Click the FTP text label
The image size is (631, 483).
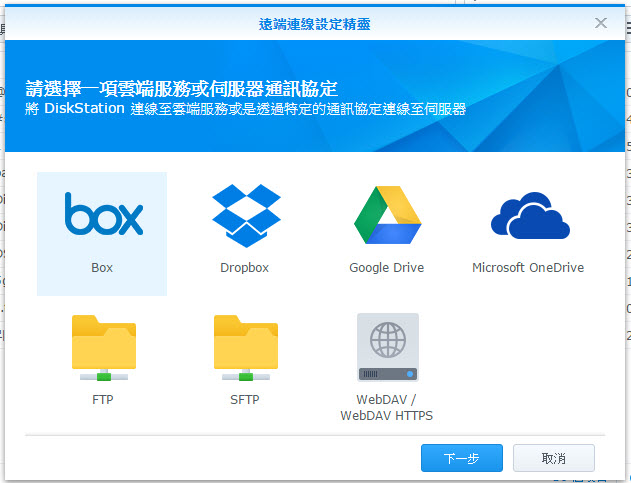[x=103, y=400]
